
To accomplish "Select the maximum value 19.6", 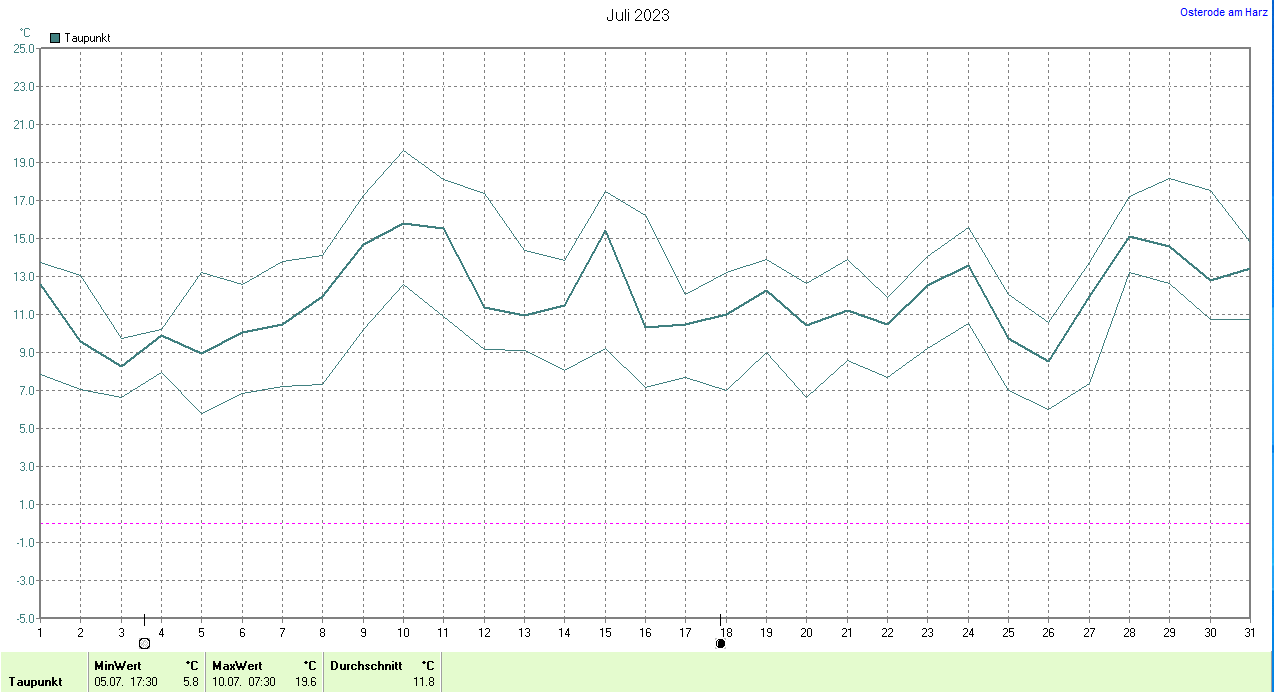I will [x=305, y=682].
